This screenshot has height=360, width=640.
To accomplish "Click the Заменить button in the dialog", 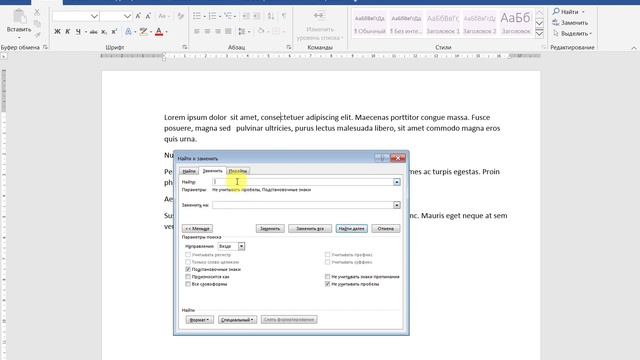I will 270,229.
